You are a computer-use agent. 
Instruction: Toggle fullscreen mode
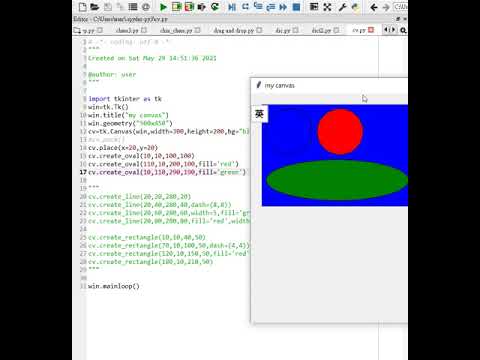327,7
